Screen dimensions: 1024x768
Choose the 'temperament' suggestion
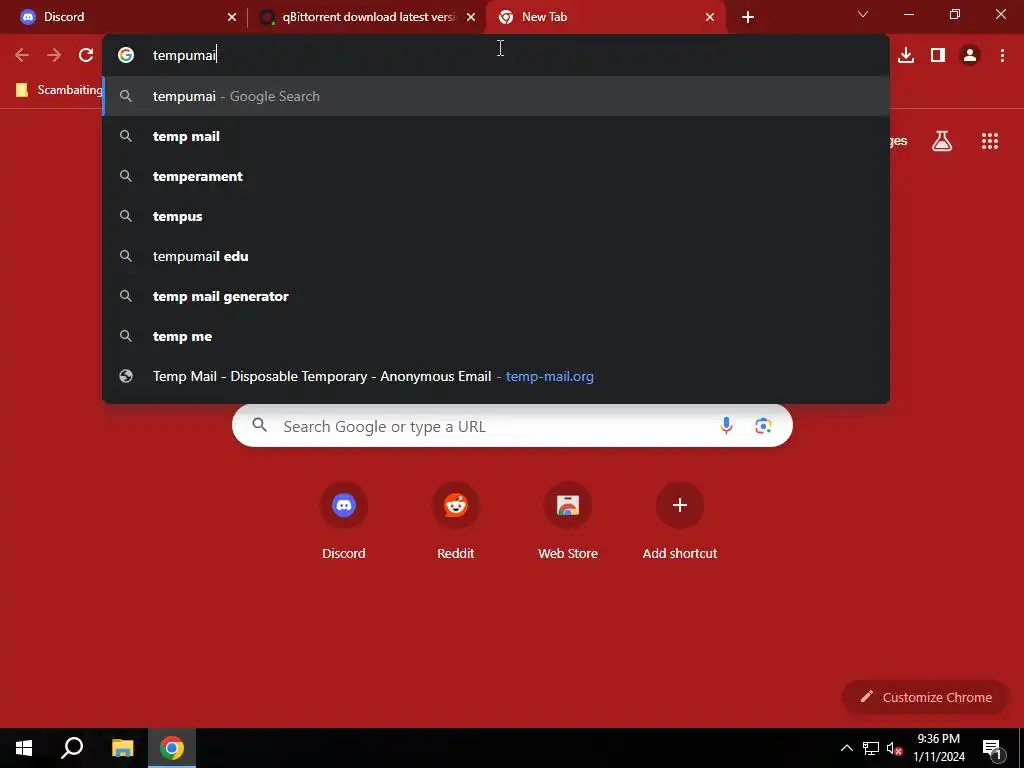click(x=496, y=176)
